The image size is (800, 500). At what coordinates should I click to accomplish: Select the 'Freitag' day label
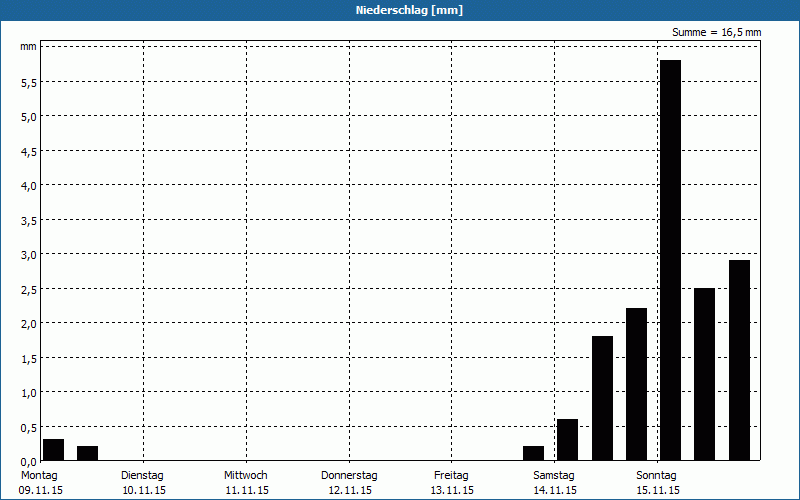pos(452,476)
